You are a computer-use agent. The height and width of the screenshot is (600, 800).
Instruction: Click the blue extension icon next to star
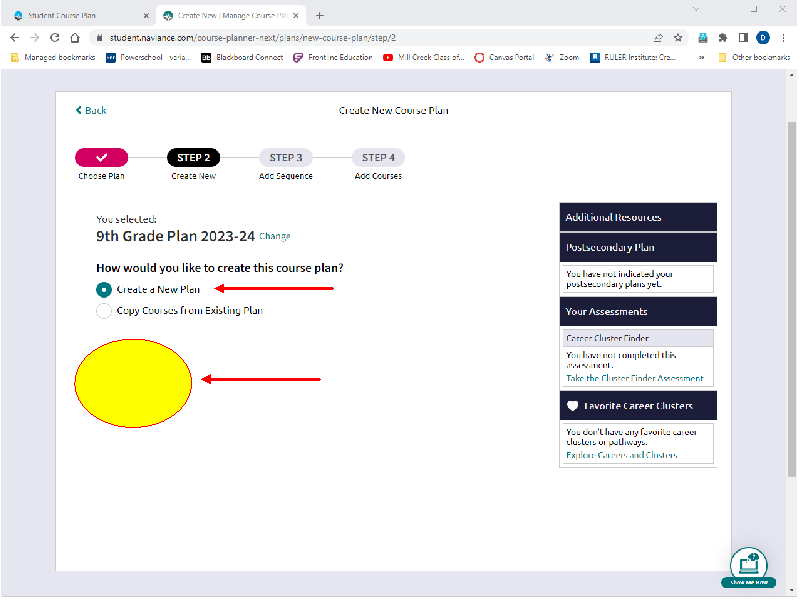pyautogui.click(x=703, y=38)
